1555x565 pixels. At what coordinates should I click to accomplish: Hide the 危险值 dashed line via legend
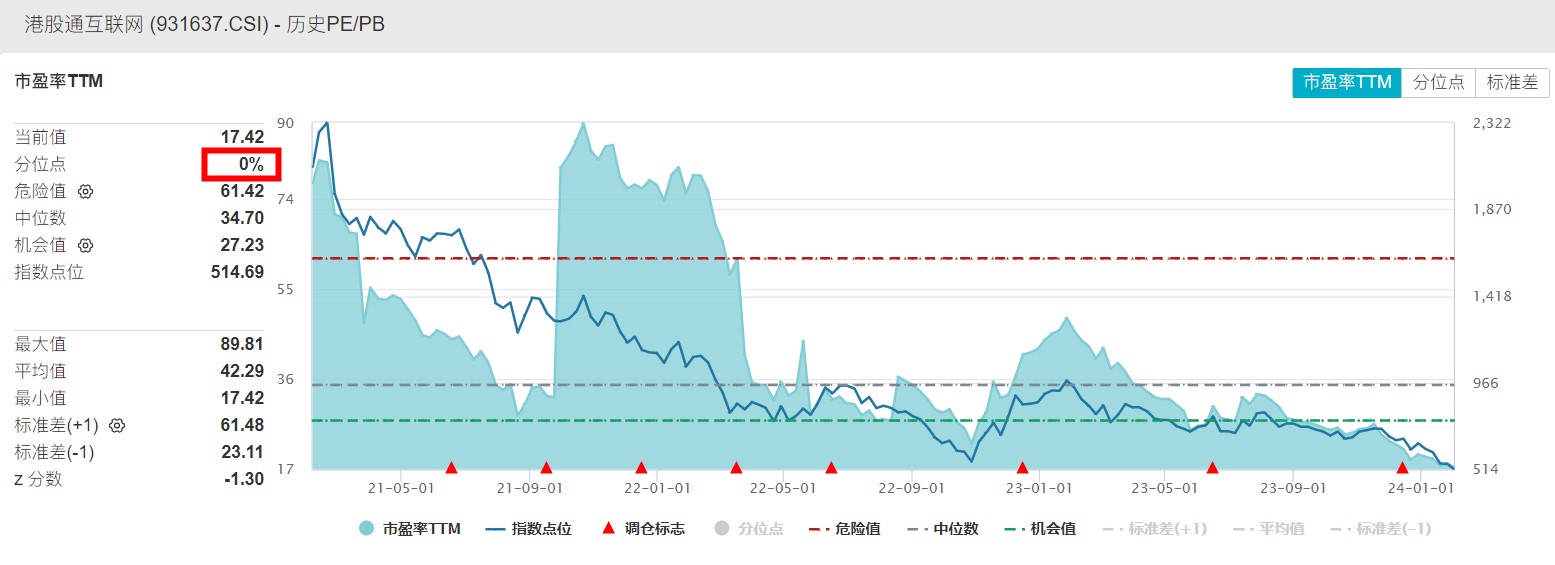(x=844, y=529)
